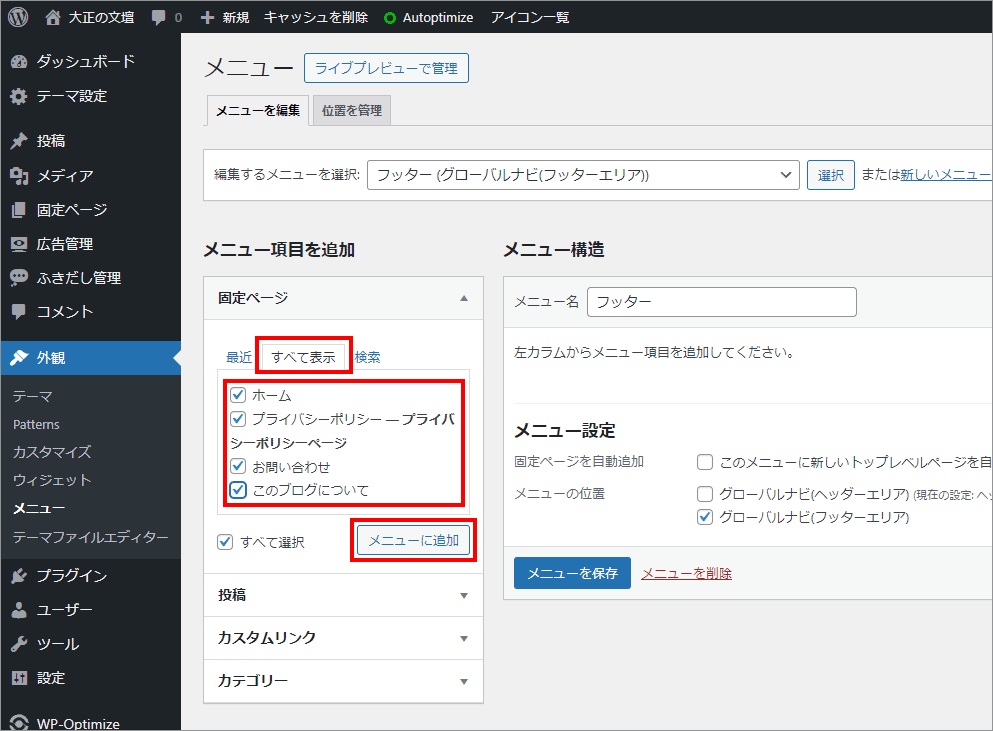Open the Patterns submenu item

(x=36, y=424)
